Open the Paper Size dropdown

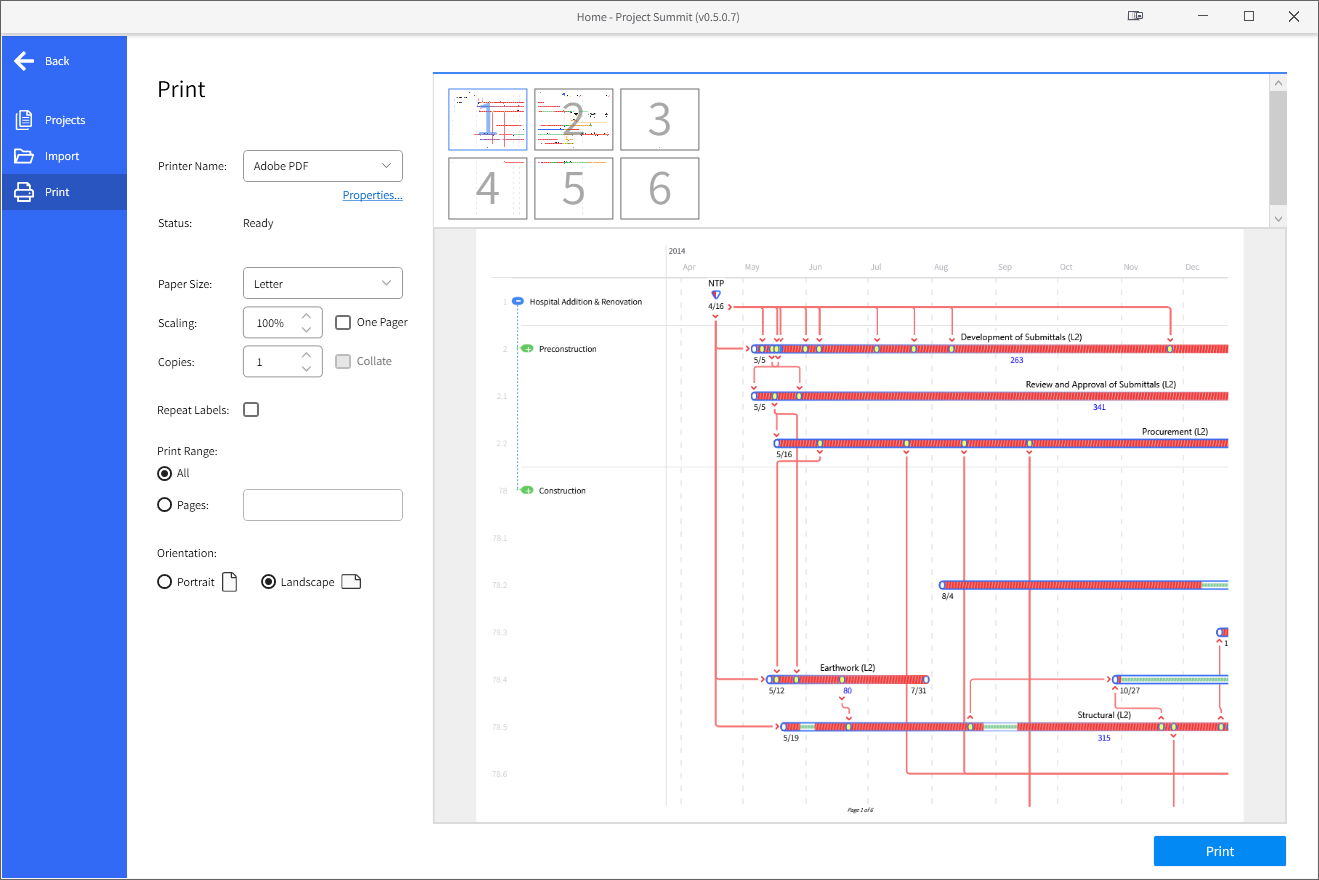322,284
